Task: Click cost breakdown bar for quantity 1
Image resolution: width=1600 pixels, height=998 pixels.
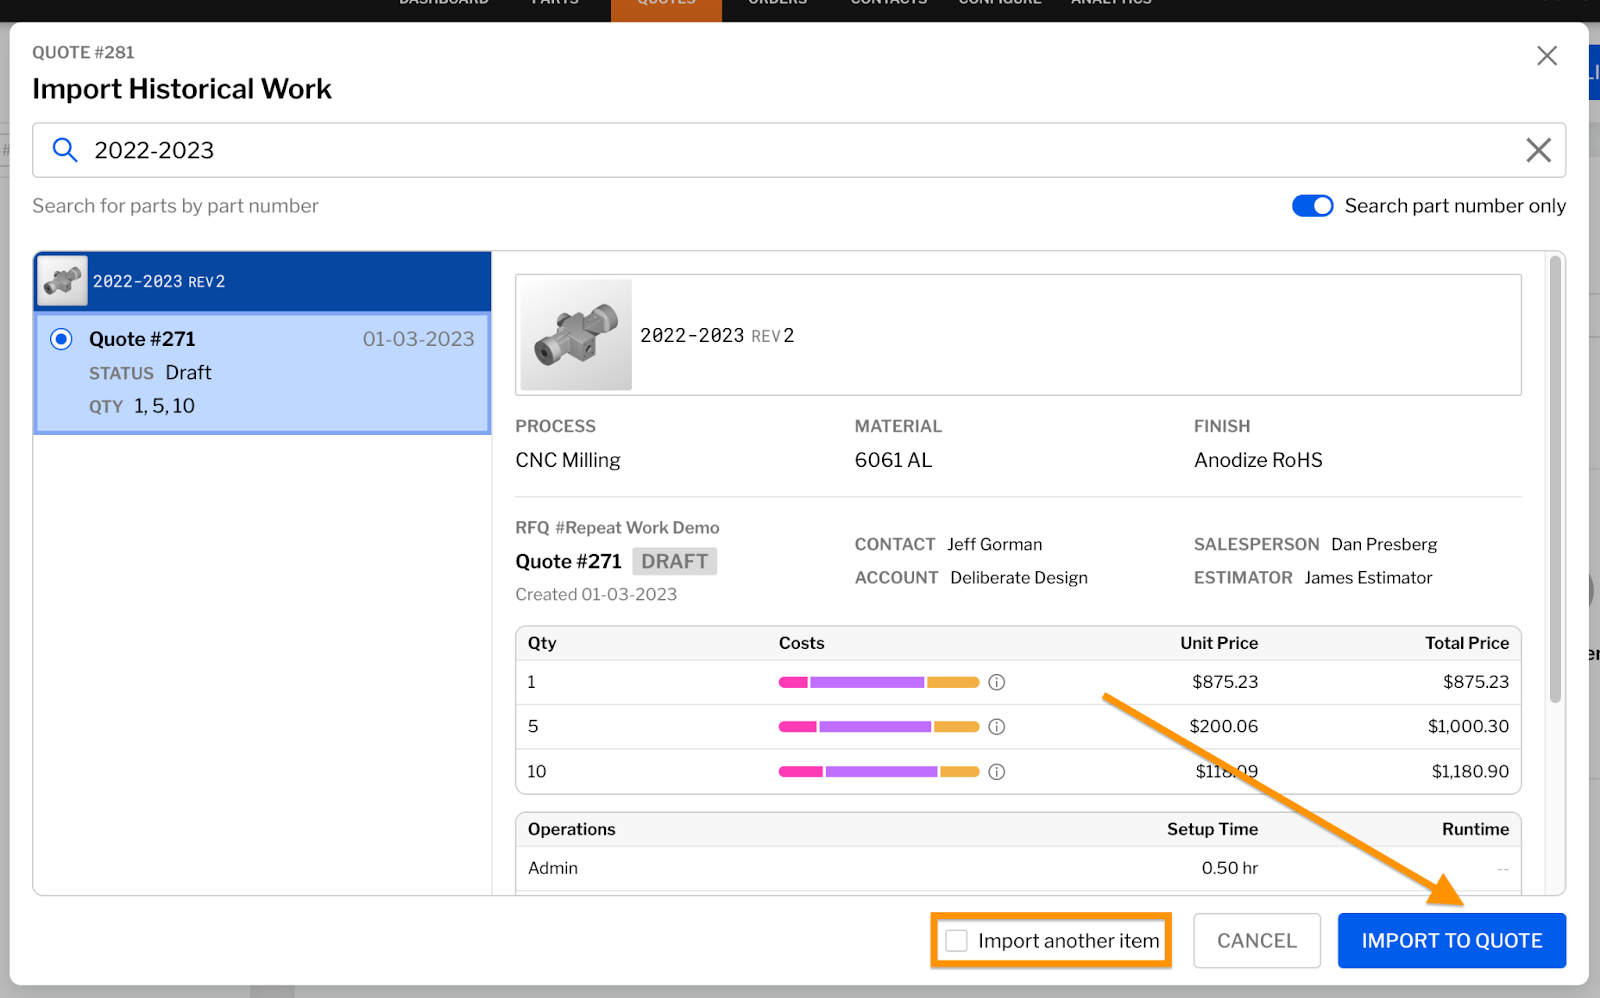Action: (x=879, y=682)
